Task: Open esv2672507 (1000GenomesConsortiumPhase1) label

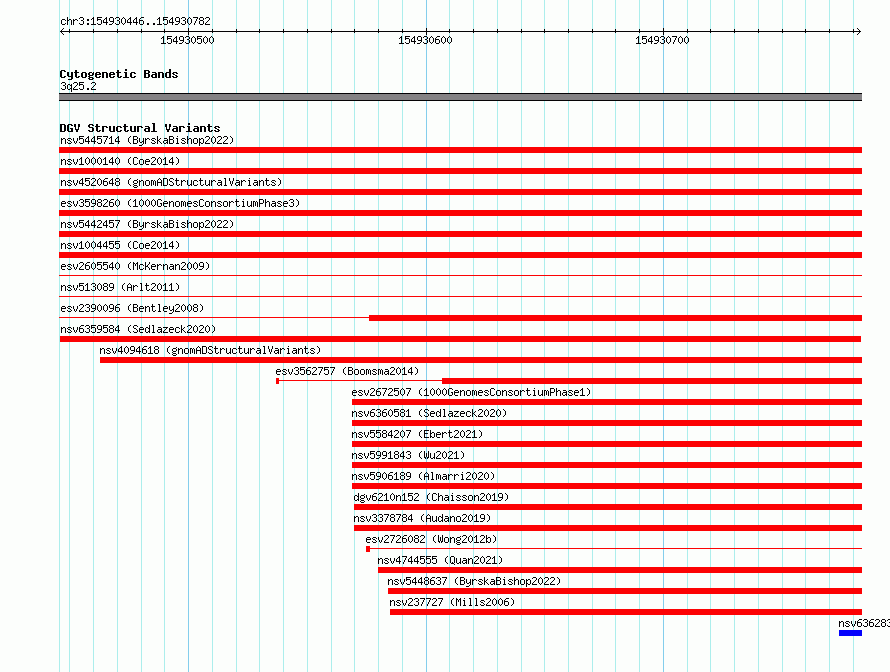Action: [471, 392]
